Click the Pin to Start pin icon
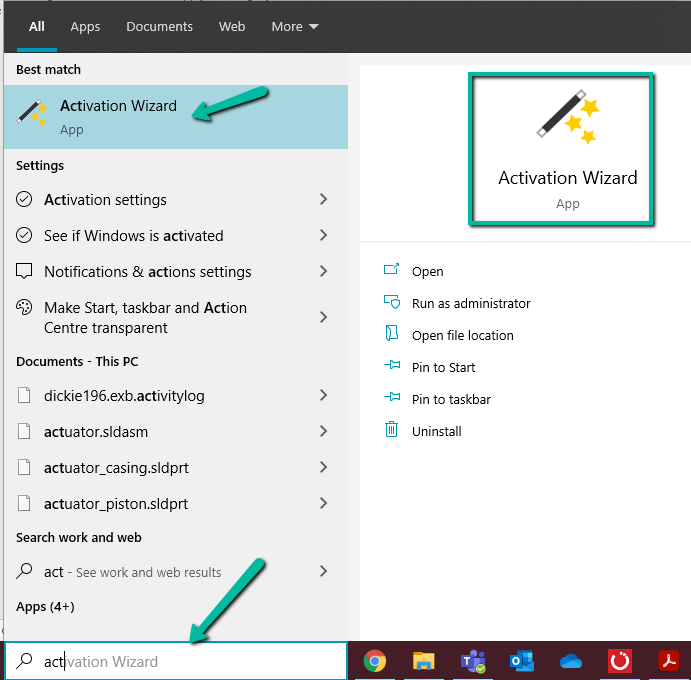 392,365
